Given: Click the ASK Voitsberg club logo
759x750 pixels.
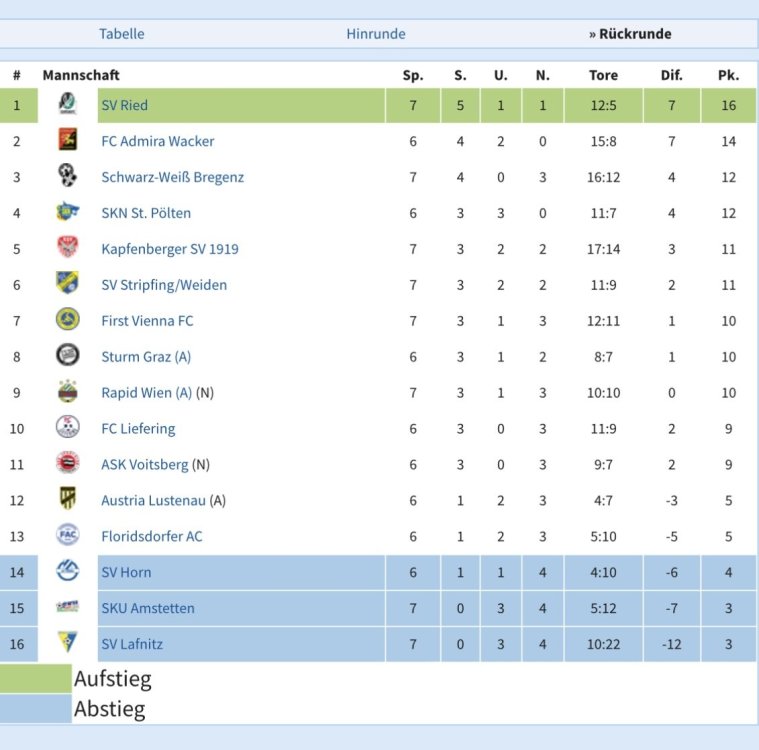Looking at the screenshot, I should pos(67,464).
